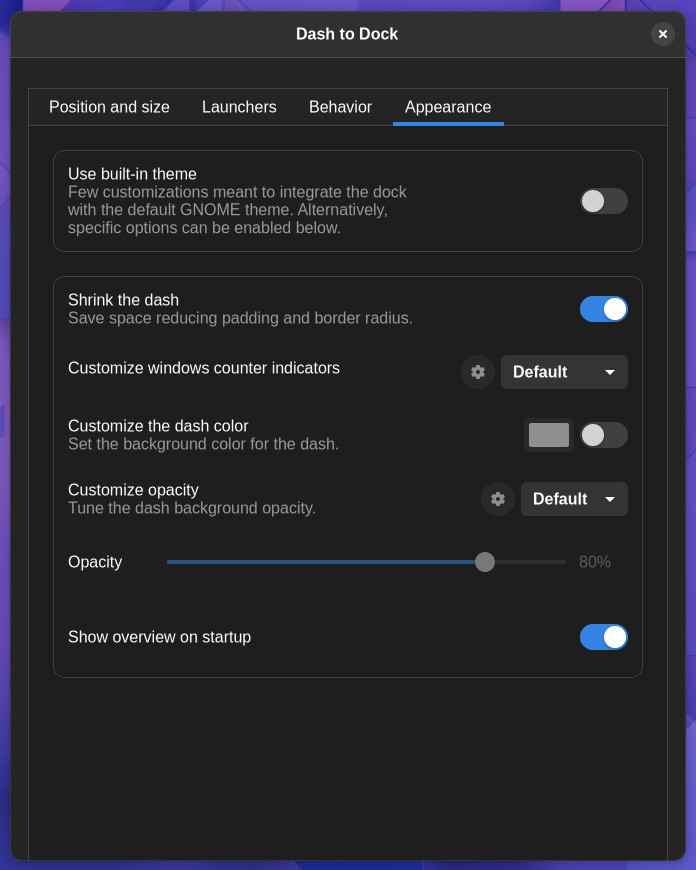Click the Opacity slider handle
Viewport: 696px width, 870px height.
click(x=485, y=562)
